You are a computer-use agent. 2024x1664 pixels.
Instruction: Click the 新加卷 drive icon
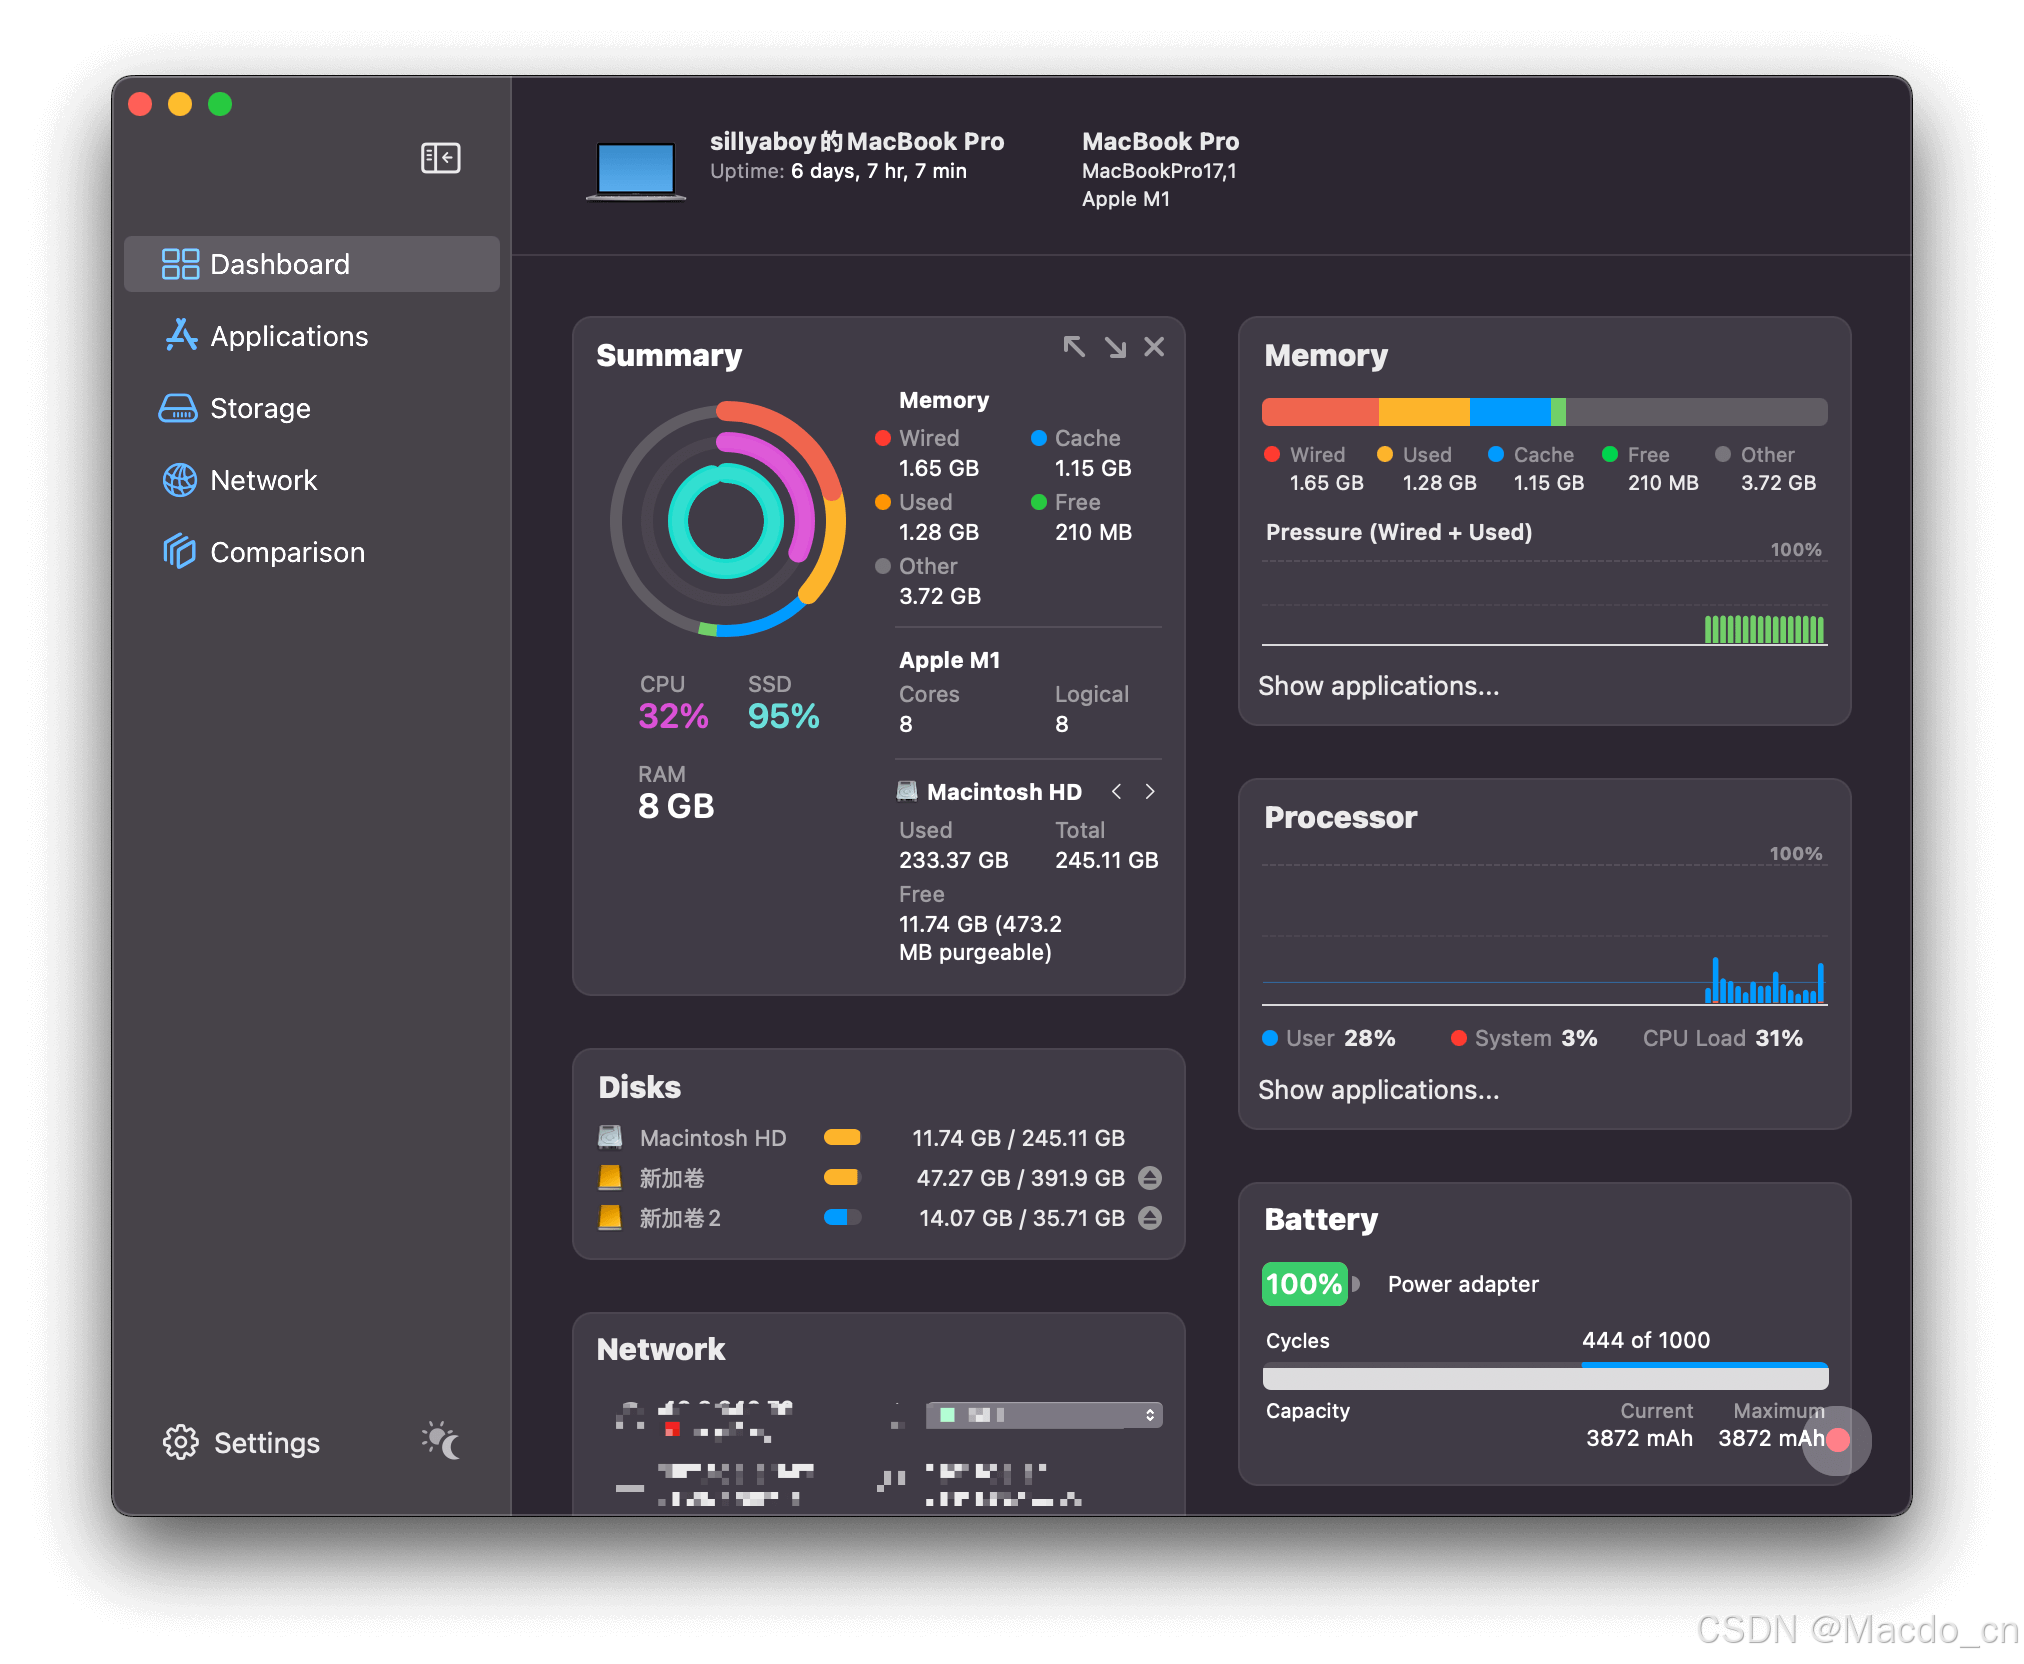click(x=610, y=1177)
